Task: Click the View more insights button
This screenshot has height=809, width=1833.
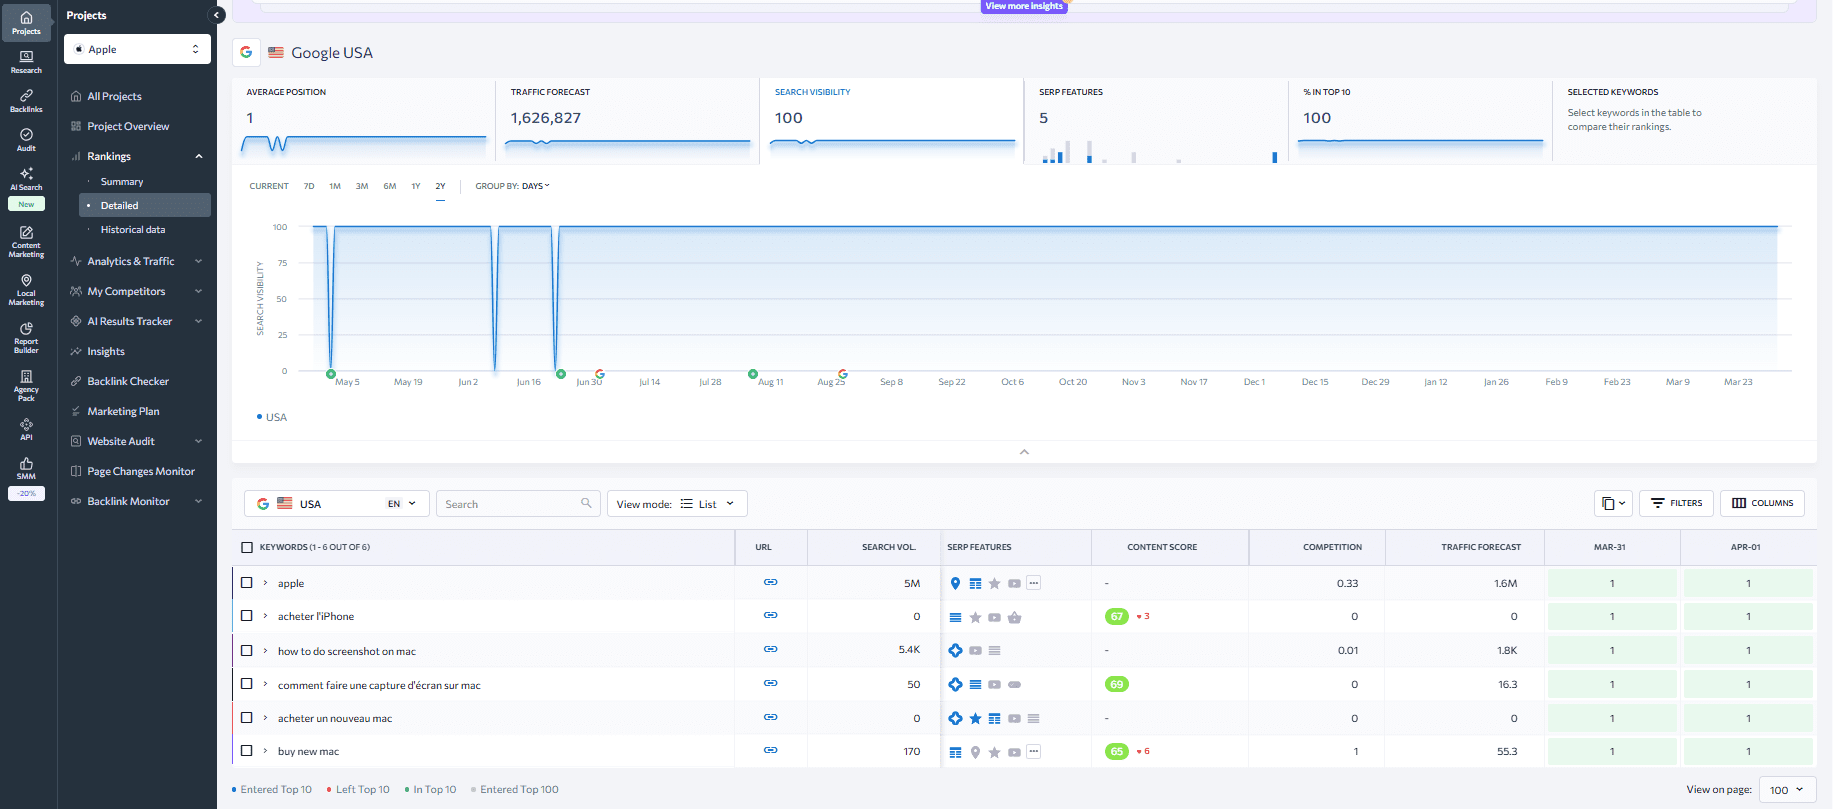Action: click(x=1024, y=6)
